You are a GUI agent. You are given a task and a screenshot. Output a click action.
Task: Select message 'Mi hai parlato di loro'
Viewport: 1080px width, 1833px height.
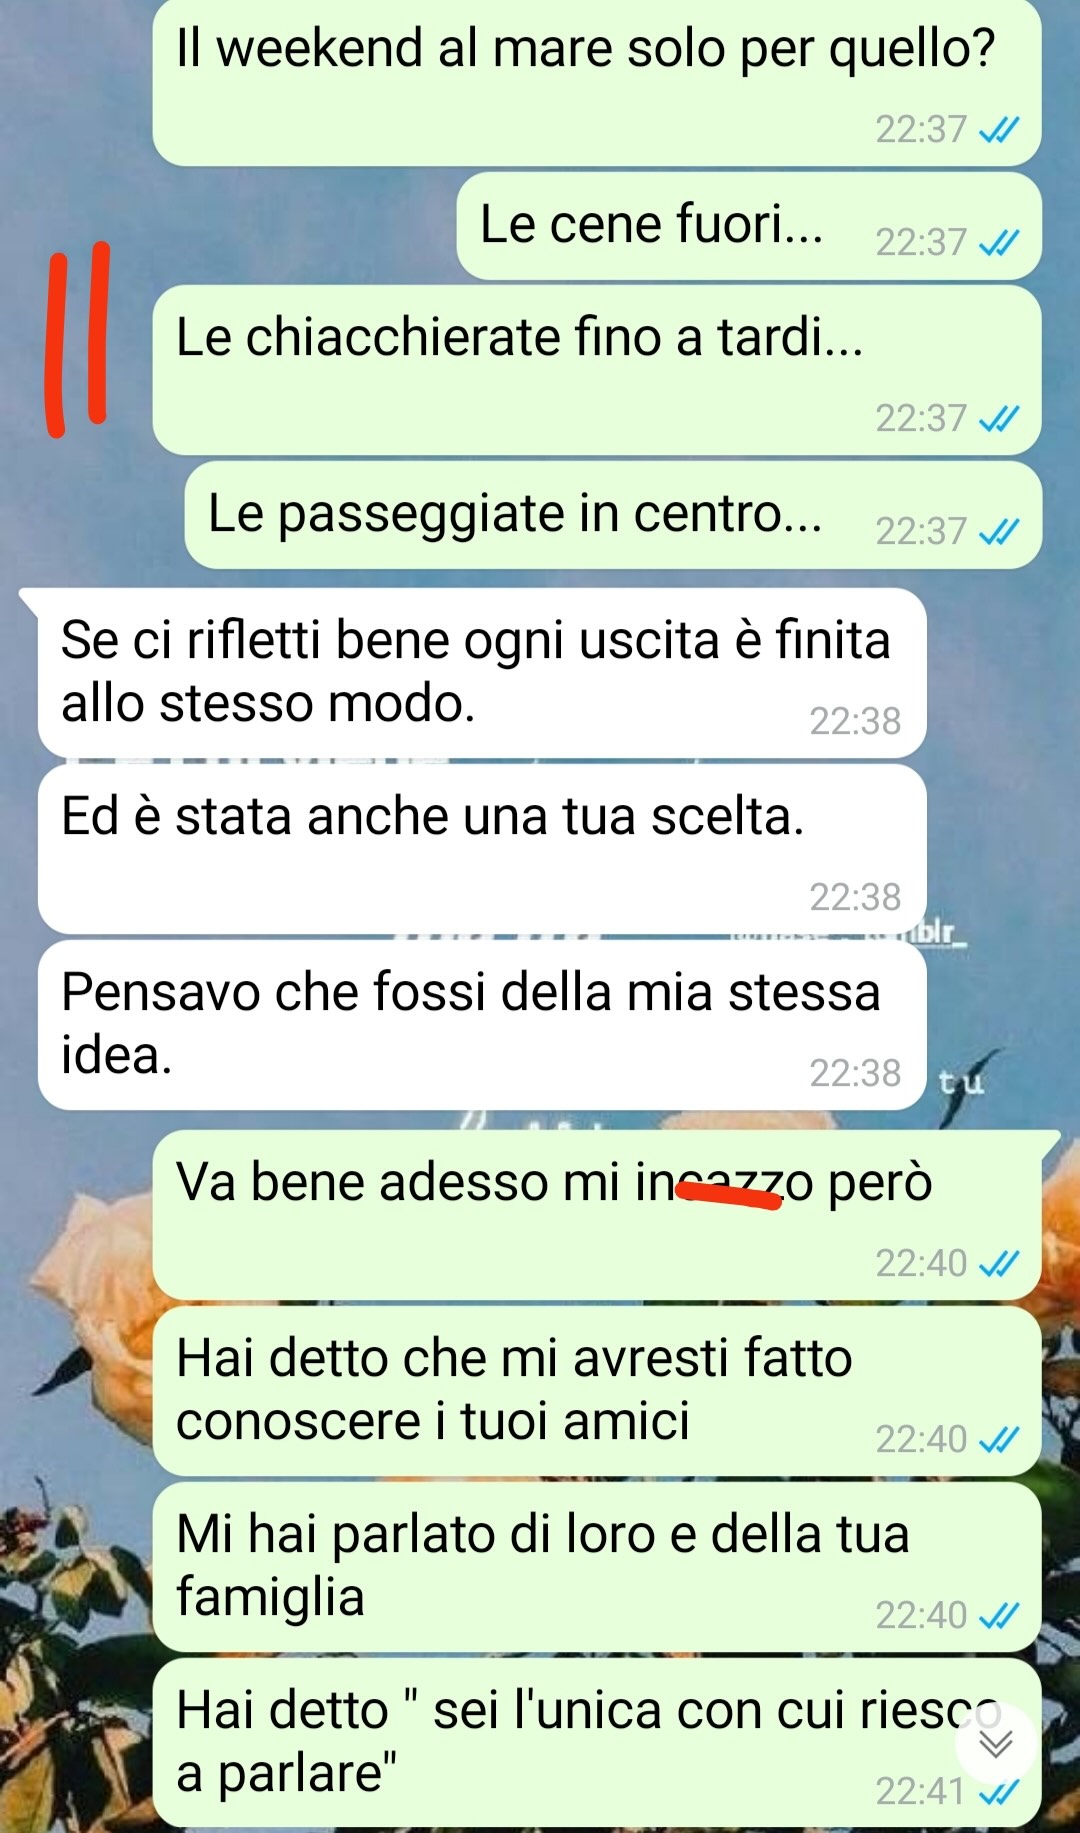point(597,1567)
